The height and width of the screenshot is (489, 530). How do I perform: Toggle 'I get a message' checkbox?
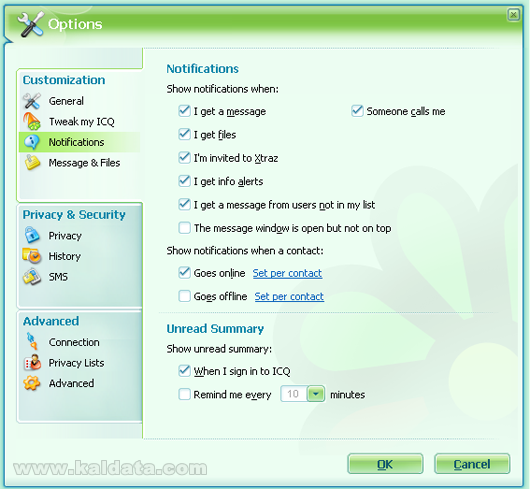pos(184,111)
